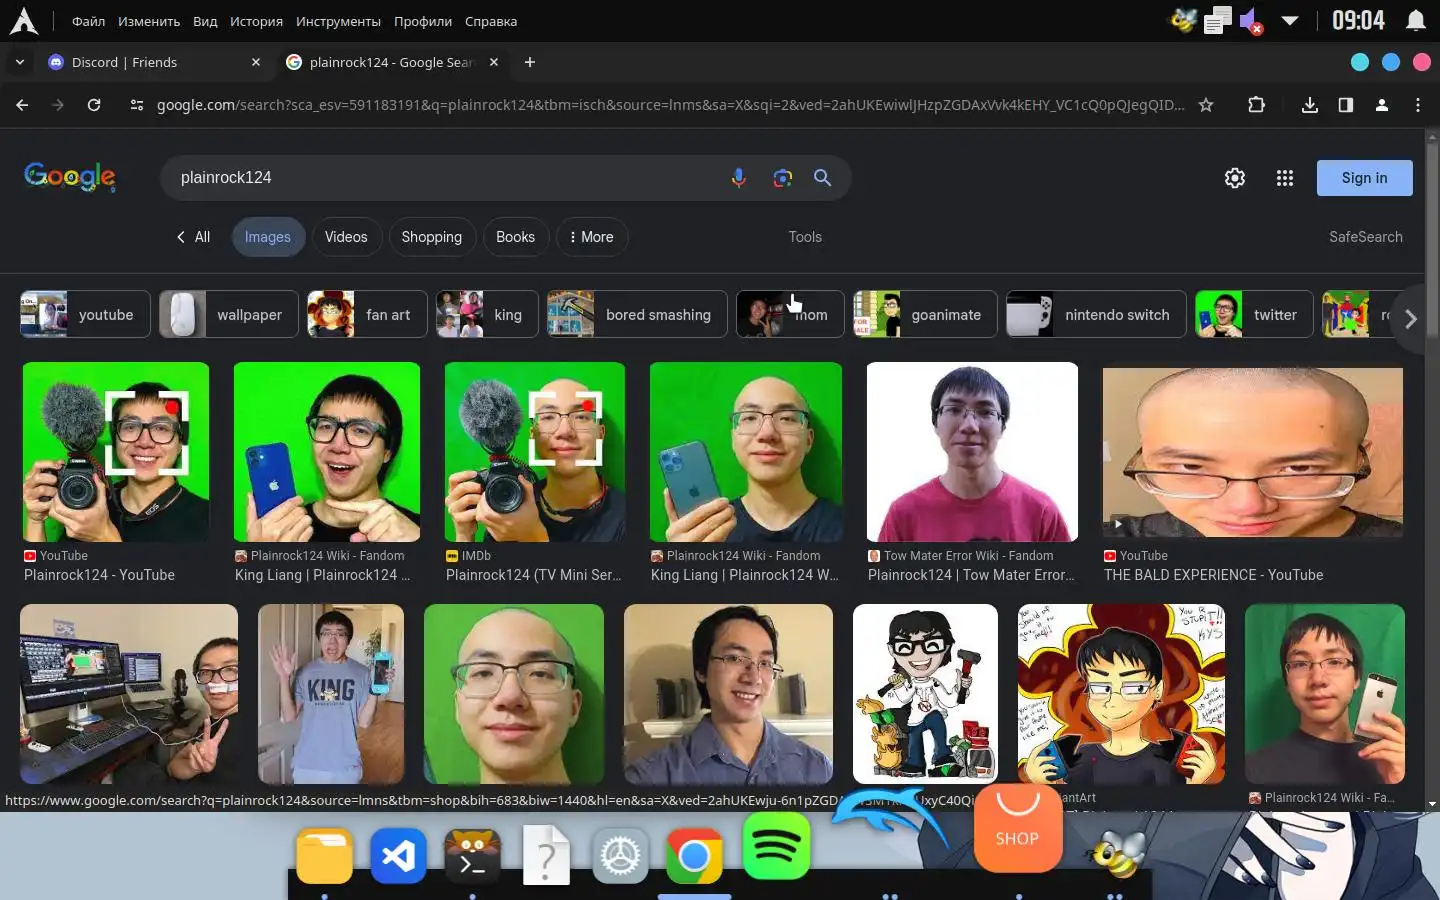
Task: Open a new browser tab
Action: pos(530,62)
